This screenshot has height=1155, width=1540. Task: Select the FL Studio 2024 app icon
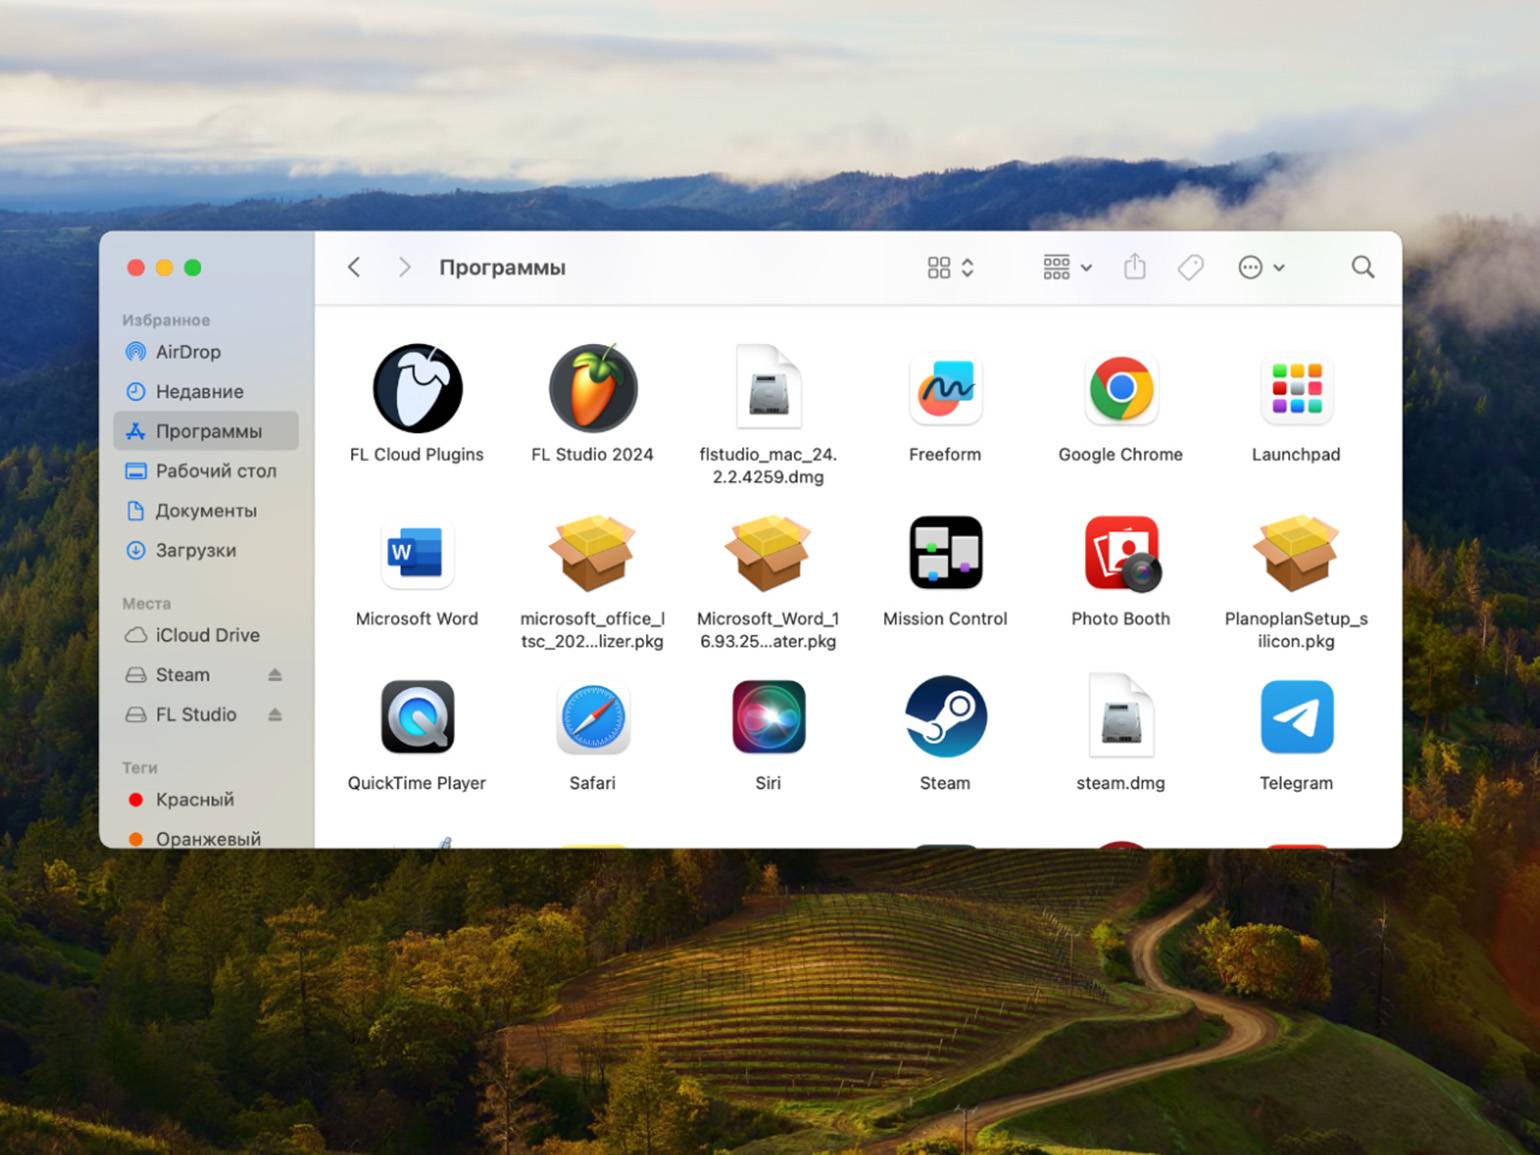593,388
